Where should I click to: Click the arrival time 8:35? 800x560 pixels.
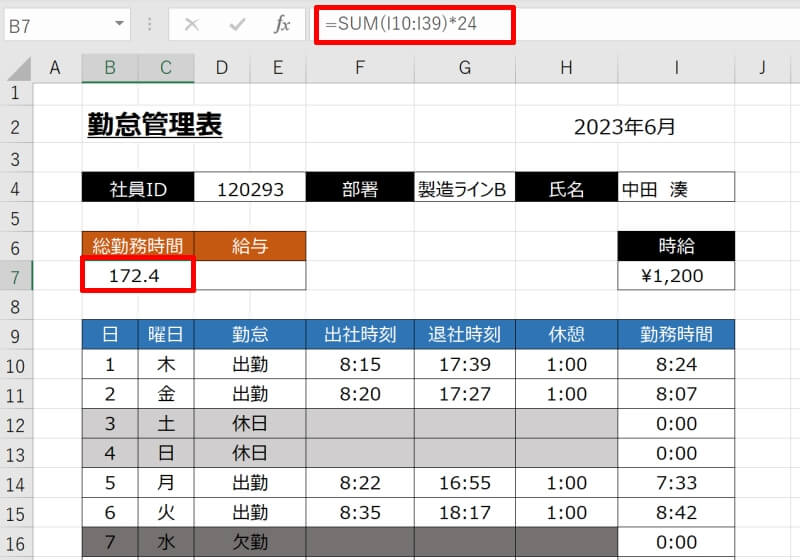[360, 512]
